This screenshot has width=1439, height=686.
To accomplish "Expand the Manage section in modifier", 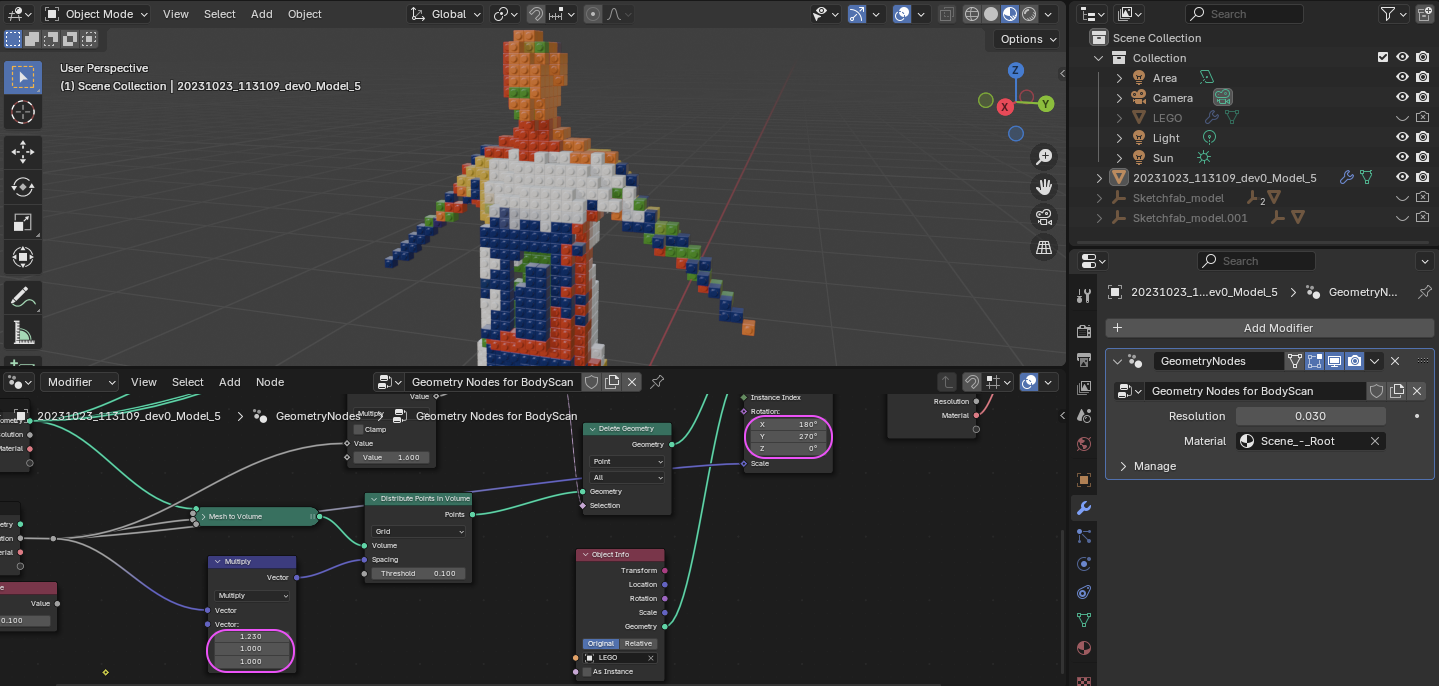I will pyautogui.click(x=1154, y=466).
